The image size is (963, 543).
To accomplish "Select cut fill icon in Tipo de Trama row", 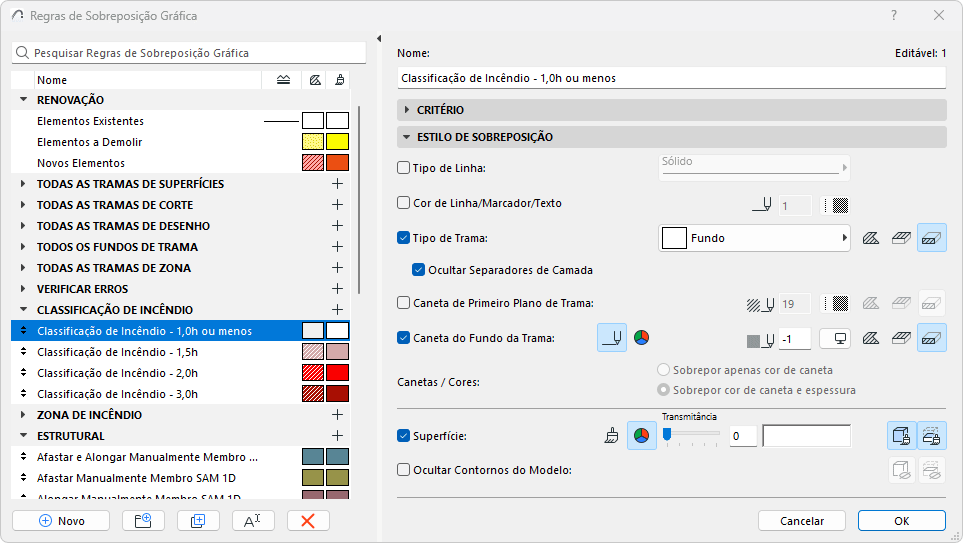I will (932, 238).
